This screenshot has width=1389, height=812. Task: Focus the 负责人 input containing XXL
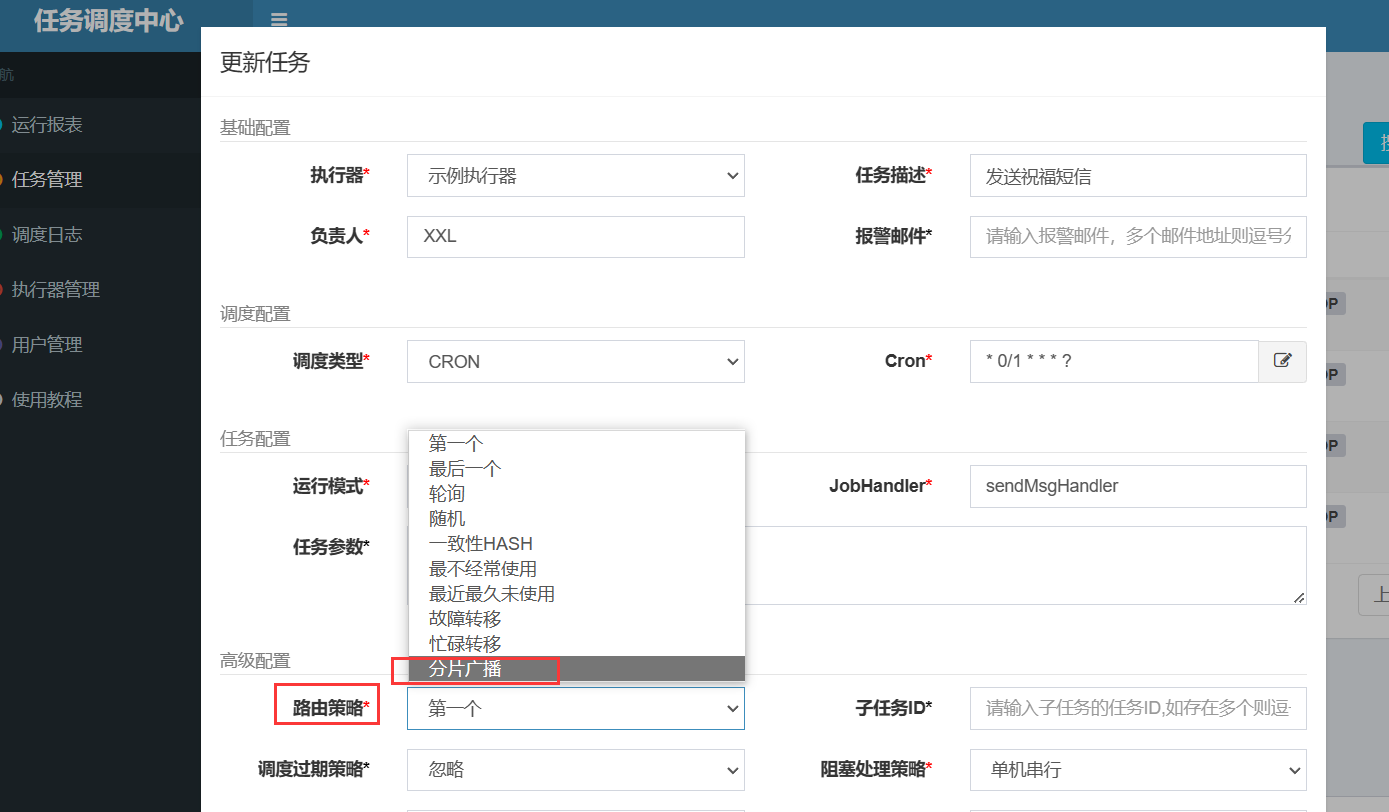(576, 237)
